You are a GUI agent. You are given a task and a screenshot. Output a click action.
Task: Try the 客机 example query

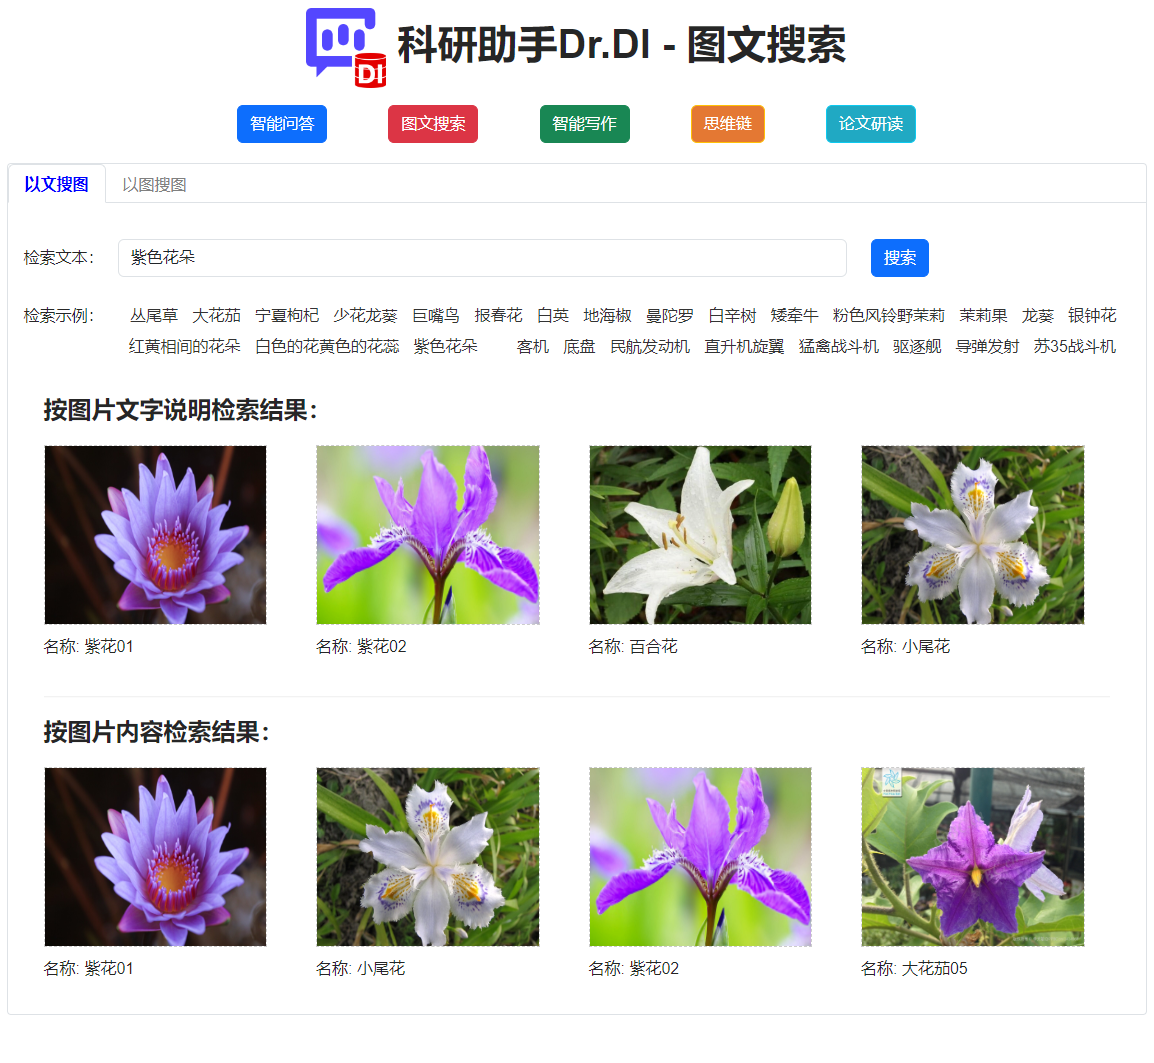(x=533, y=346)
